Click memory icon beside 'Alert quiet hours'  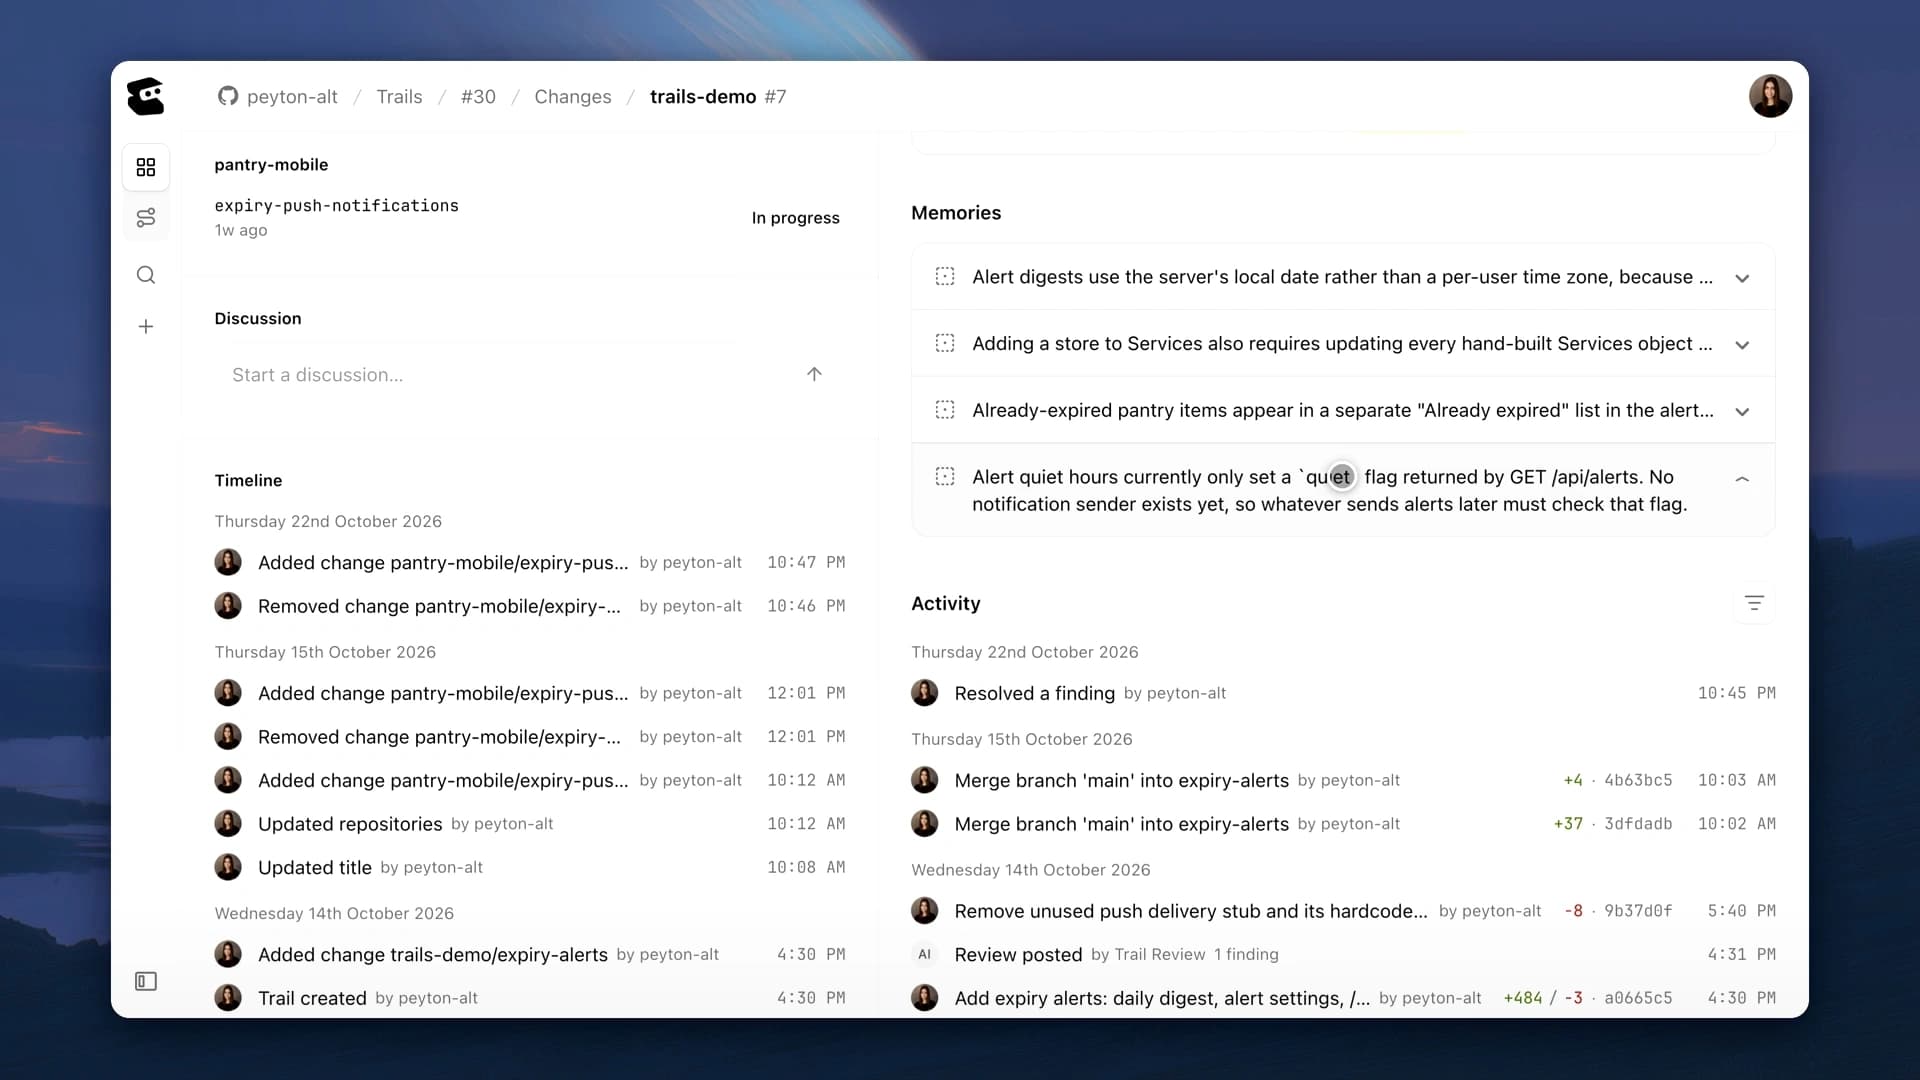945,476
